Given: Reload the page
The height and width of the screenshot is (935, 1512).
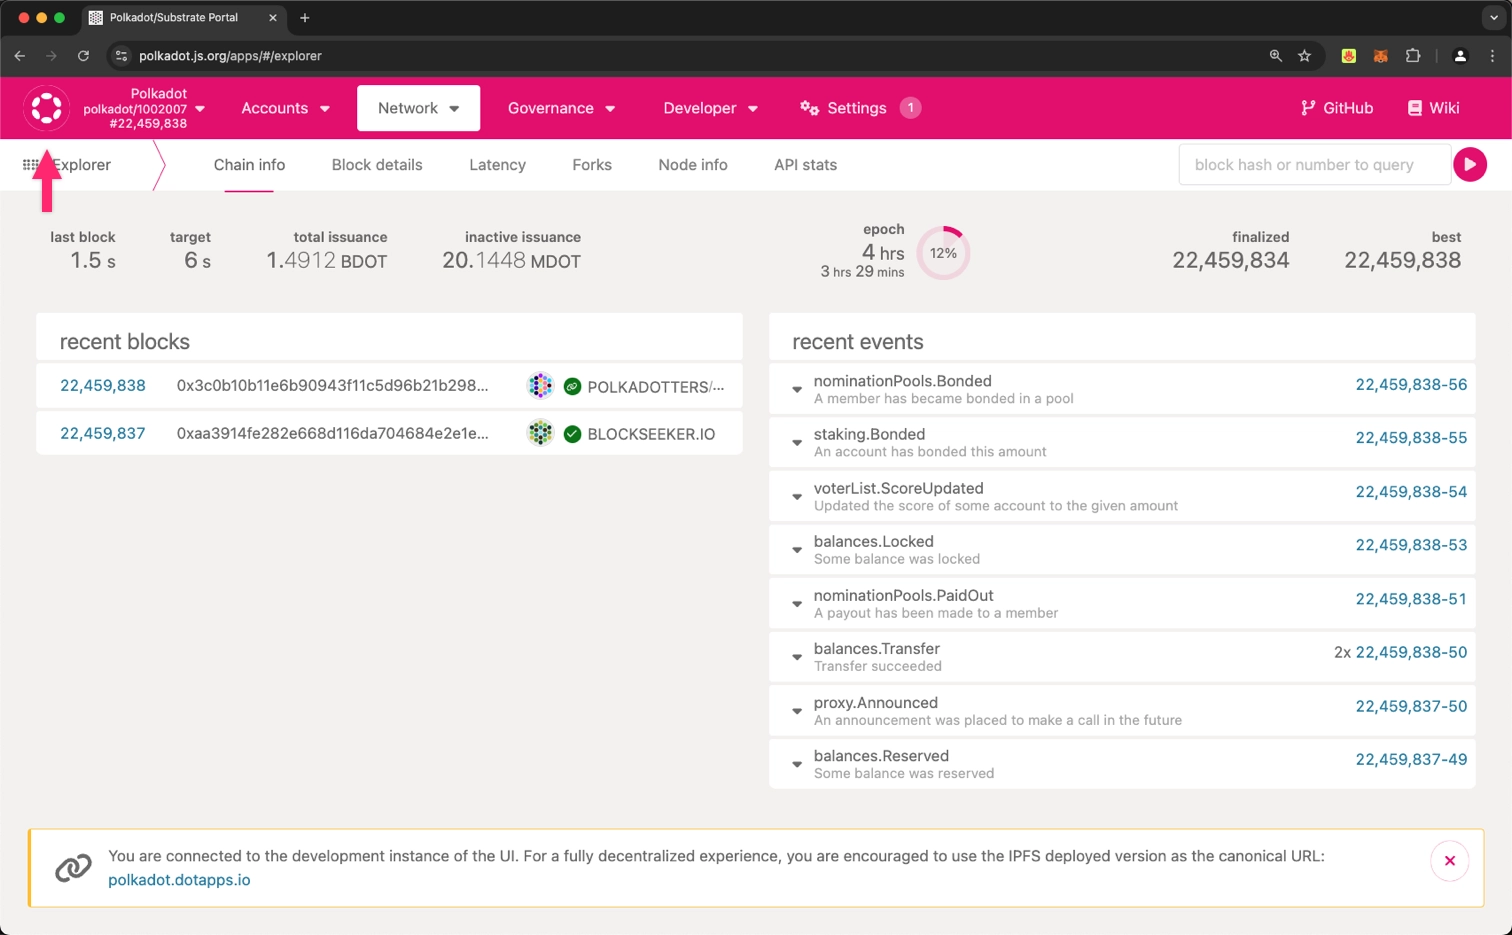Looking at the screenshot, I should [x=83, y=56].
